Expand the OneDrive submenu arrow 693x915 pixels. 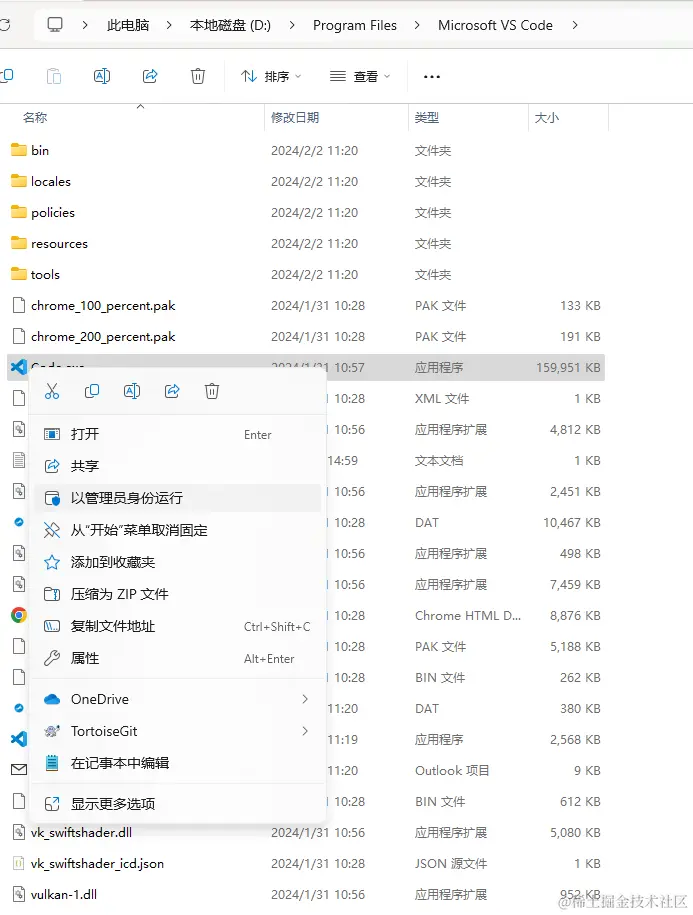305,699
